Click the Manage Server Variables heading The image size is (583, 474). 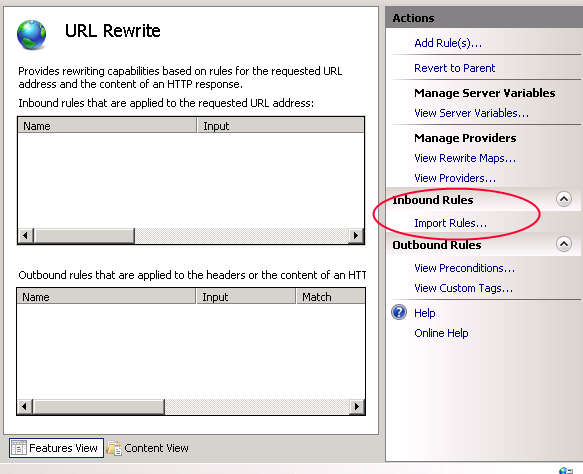click(484, 93)
